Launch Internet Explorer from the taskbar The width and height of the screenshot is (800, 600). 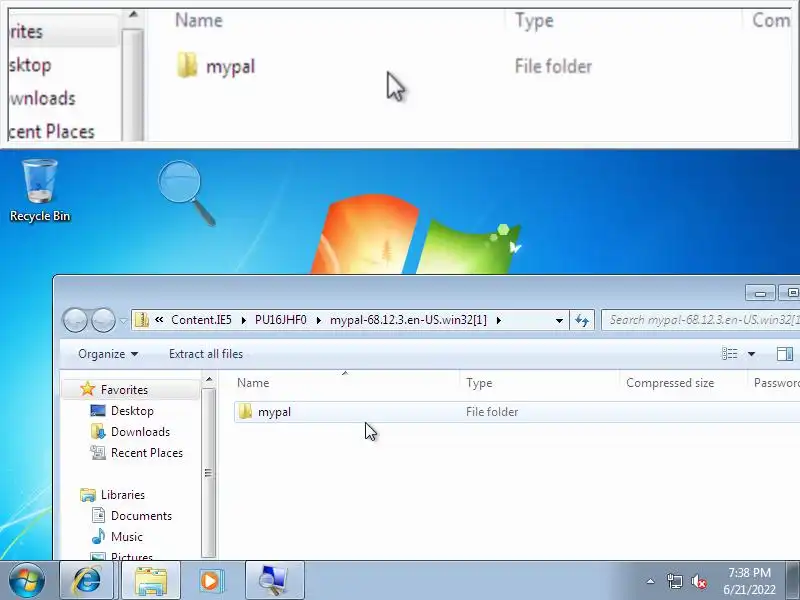(x=87, y=580)
